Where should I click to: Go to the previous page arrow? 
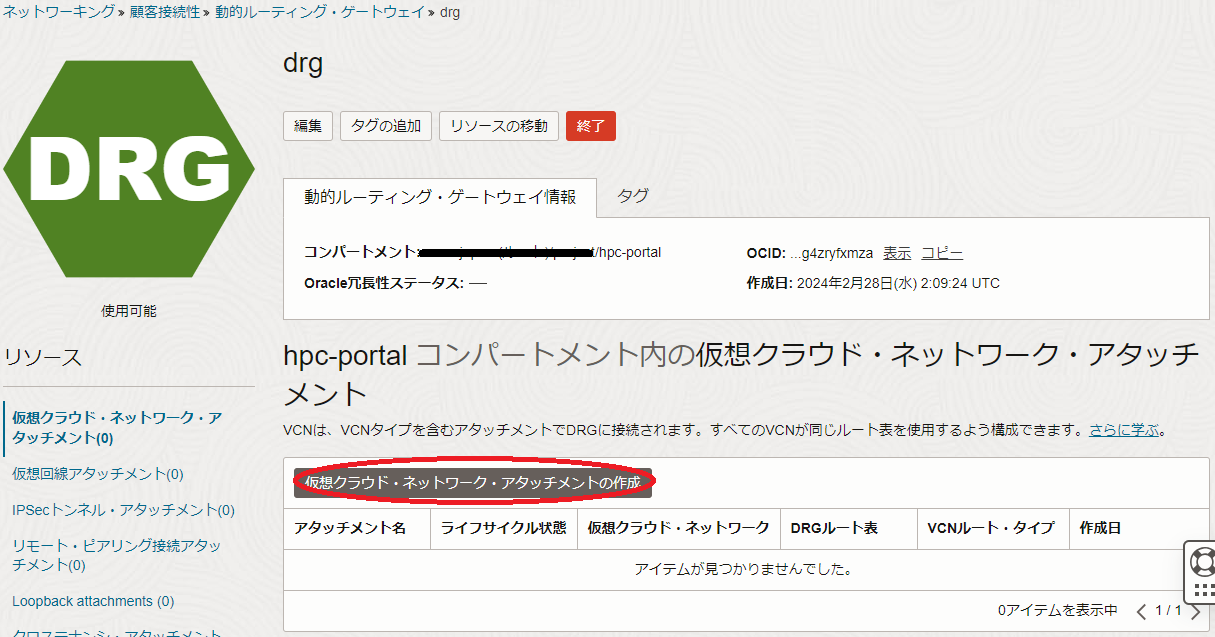1141,611
